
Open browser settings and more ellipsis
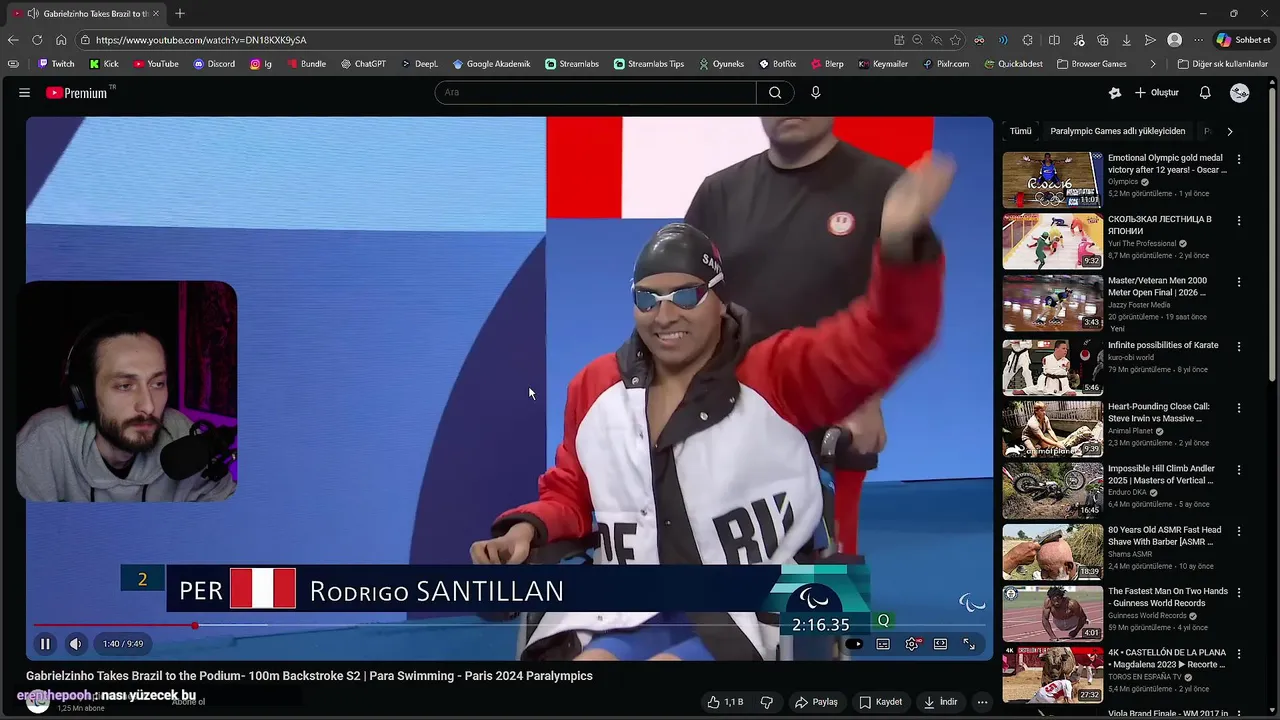pos(1198,40)
